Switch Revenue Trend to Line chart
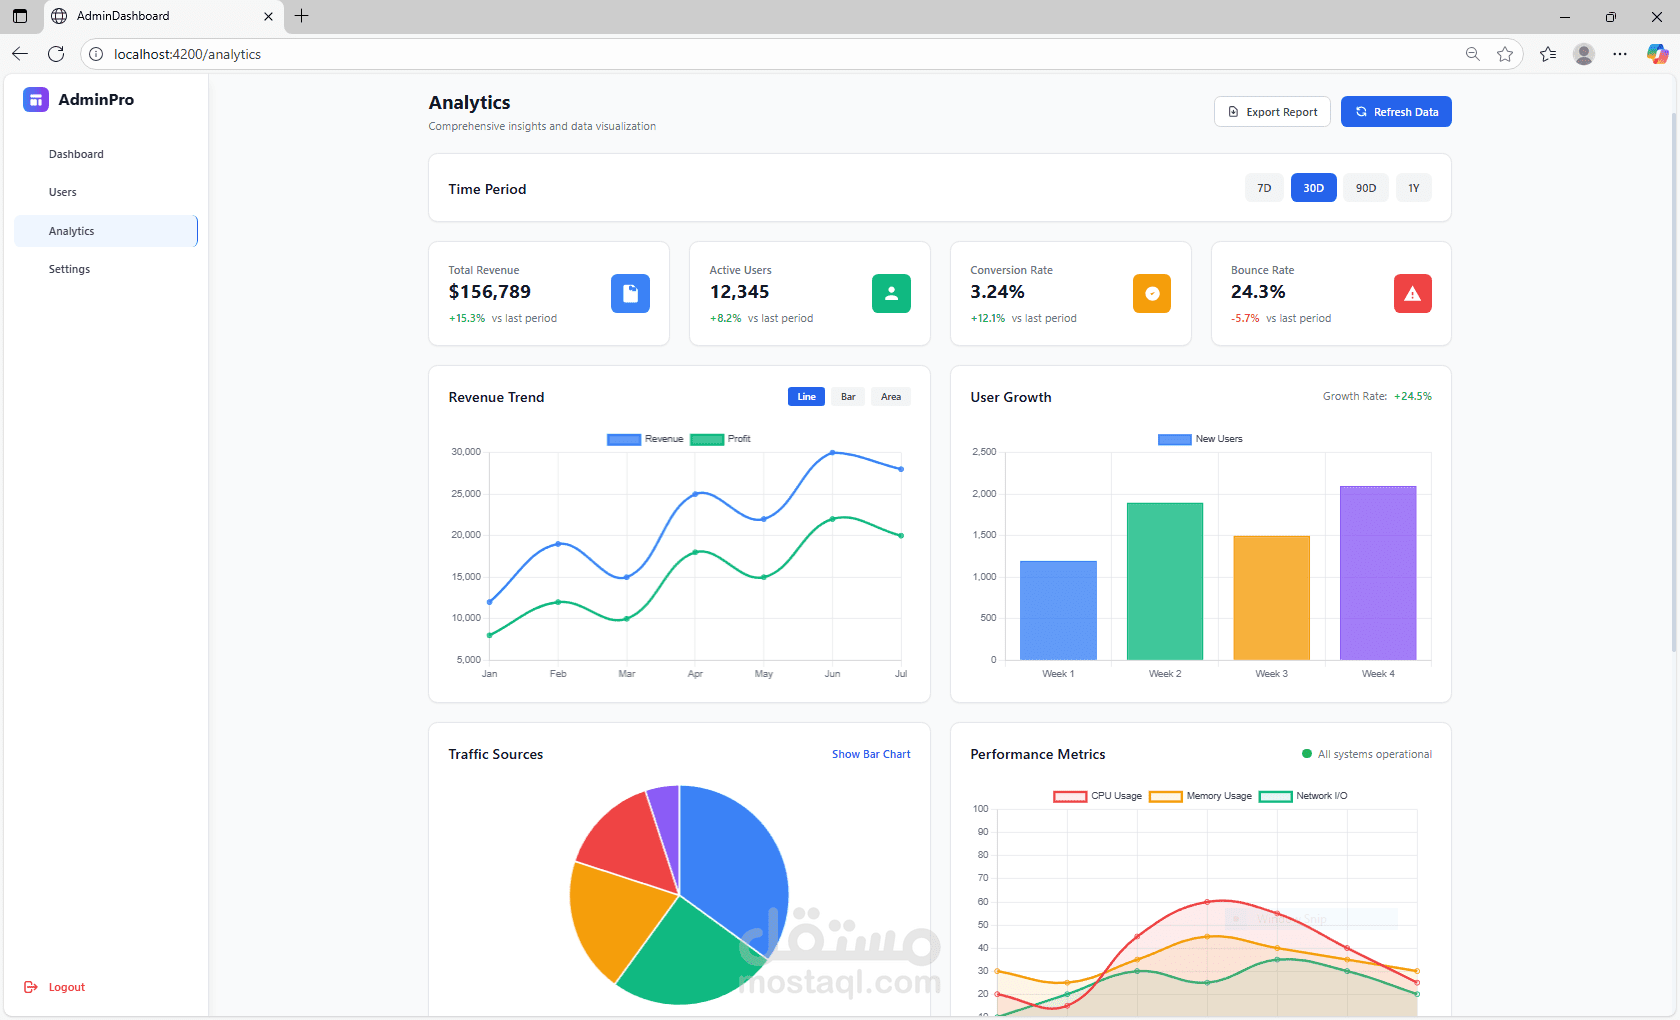Screen dimensions: 1680x1020 [806, 397]
